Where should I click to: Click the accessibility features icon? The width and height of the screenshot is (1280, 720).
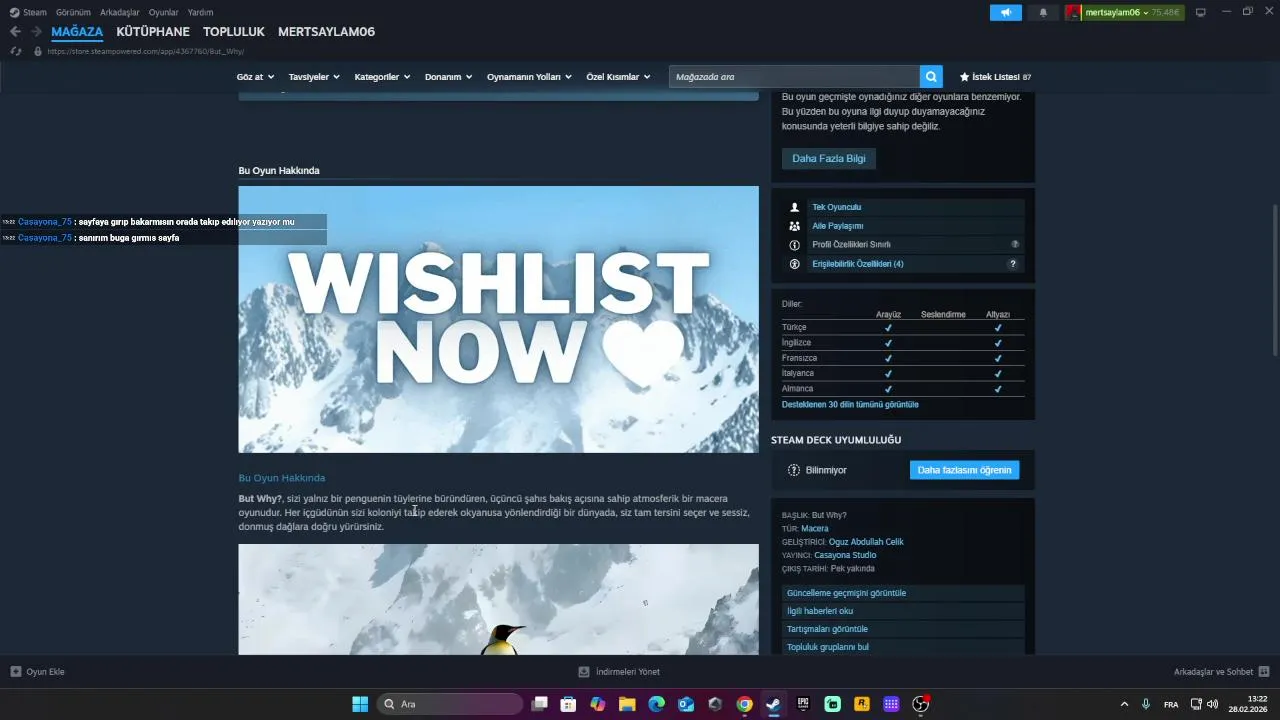(795, 264)
